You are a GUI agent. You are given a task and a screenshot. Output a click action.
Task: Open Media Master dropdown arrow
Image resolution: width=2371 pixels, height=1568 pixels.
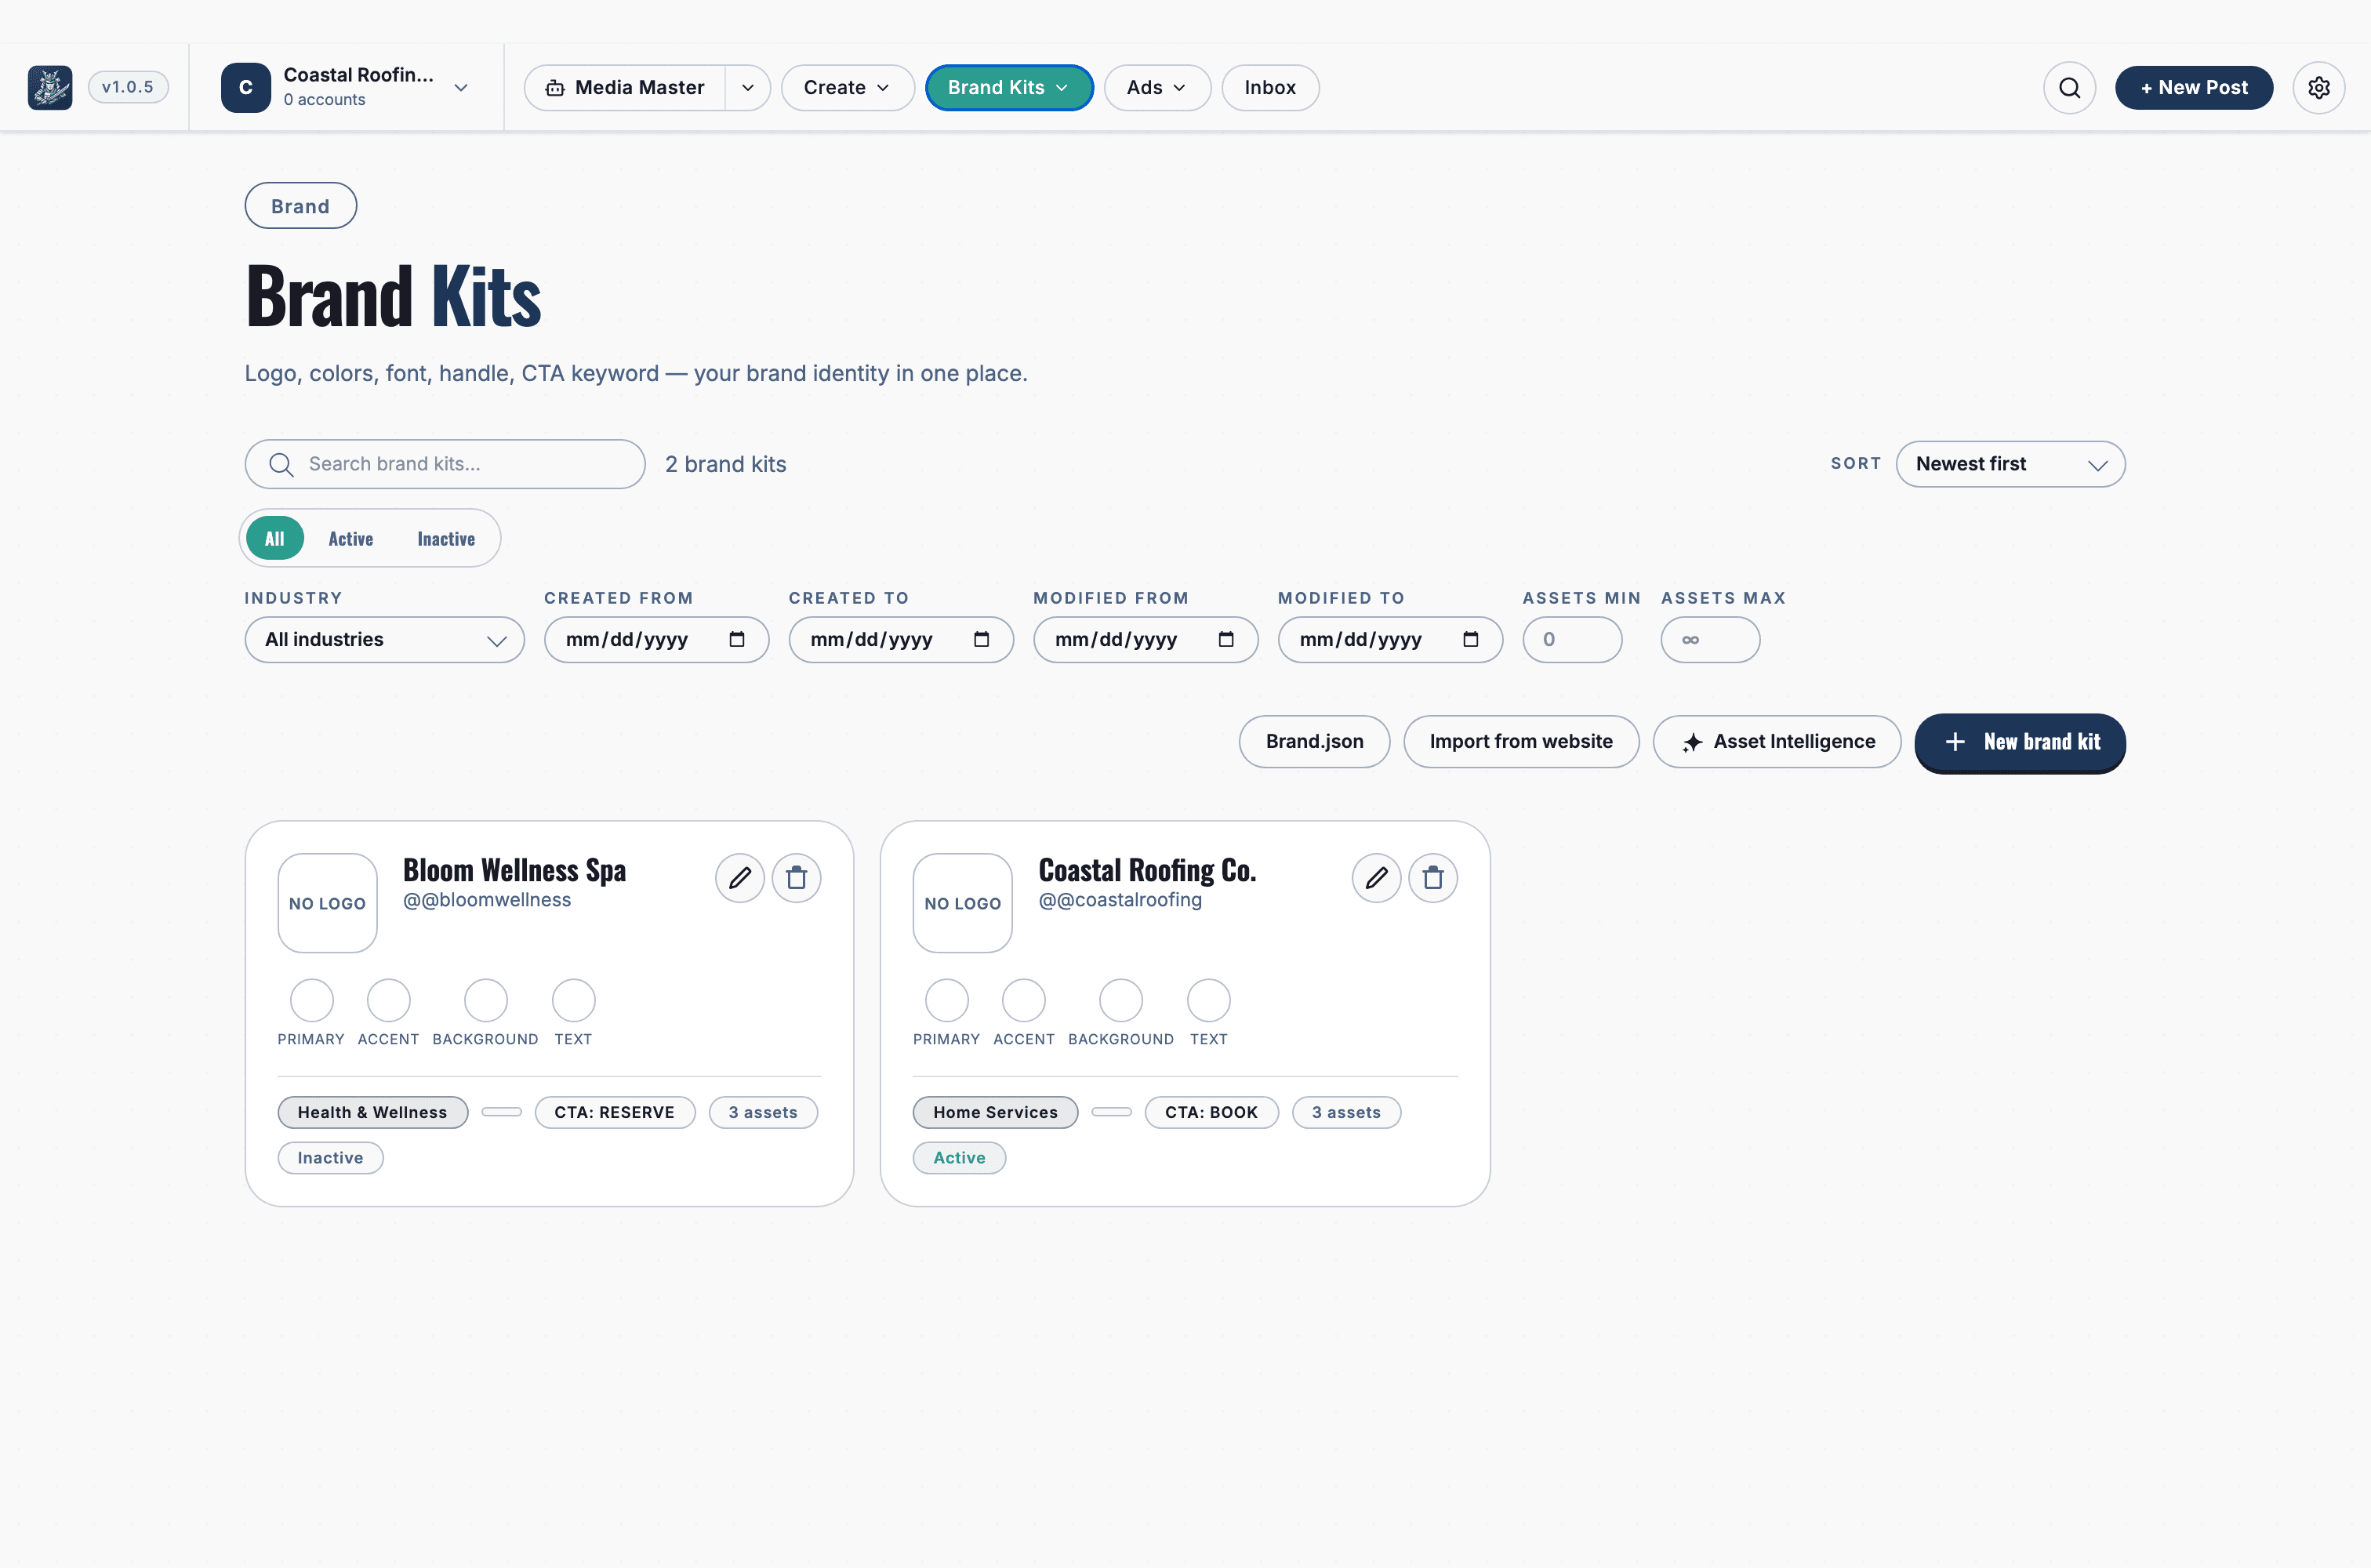pos(748,88)
